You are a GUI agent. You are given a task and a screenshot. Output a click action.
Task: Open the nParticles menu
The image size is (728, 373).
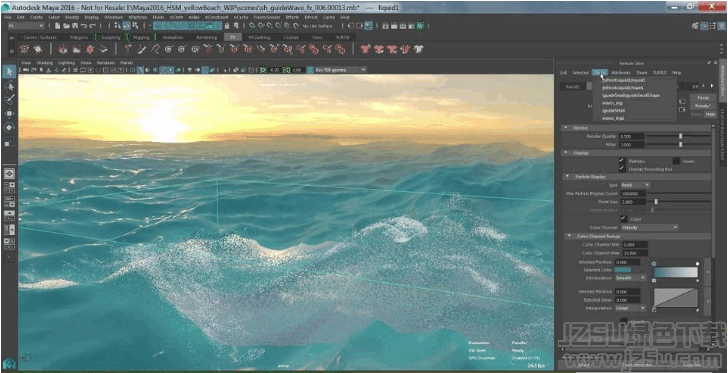pos(137,17)
